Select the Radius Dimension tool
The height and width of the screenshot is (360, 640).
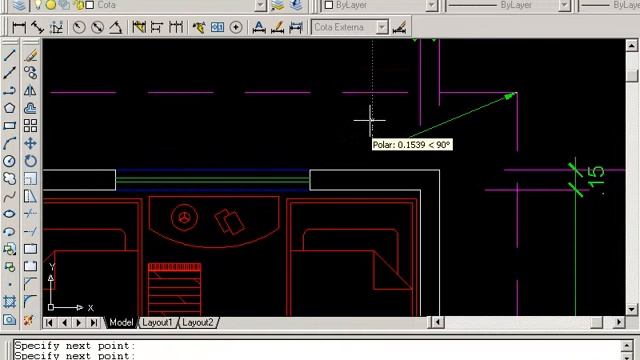point(79,27)
